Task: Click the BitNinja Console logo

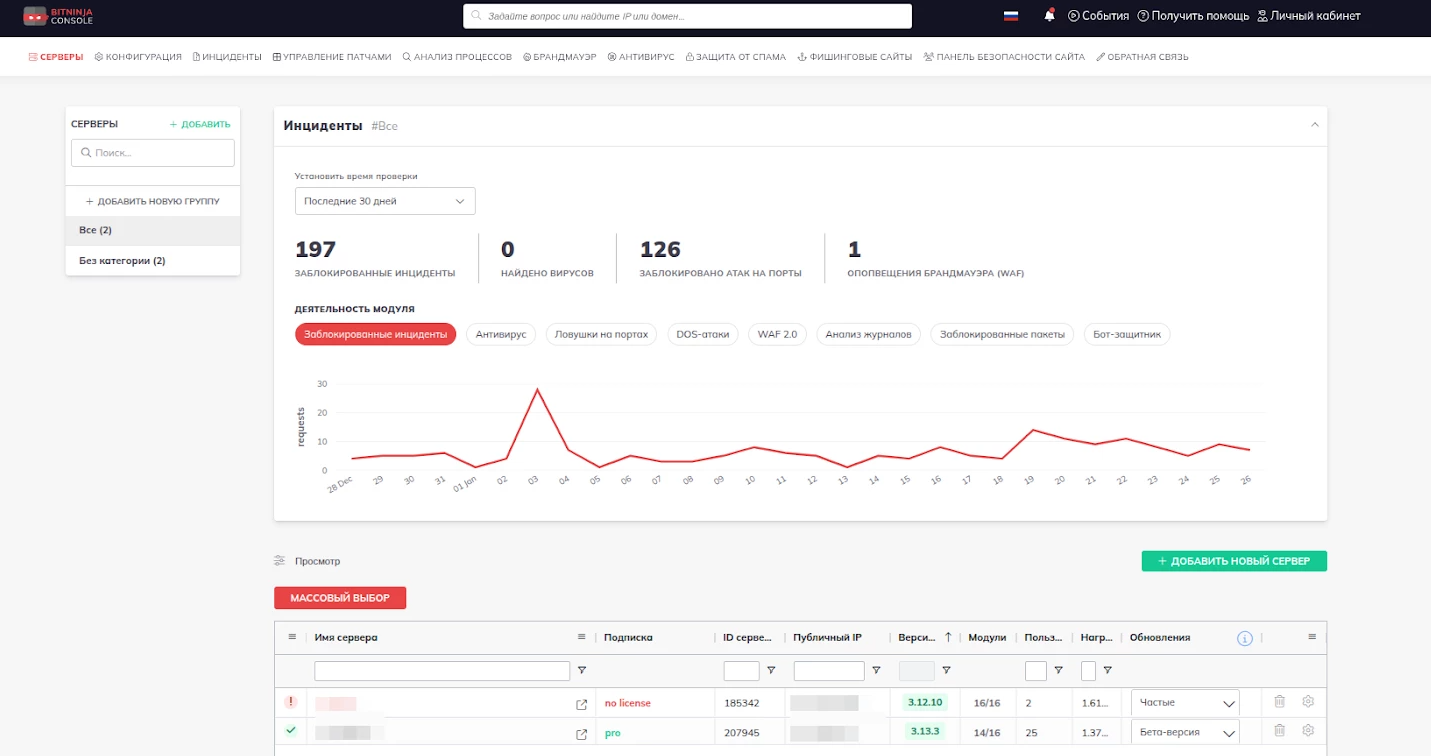Action: tap(58, 16)
